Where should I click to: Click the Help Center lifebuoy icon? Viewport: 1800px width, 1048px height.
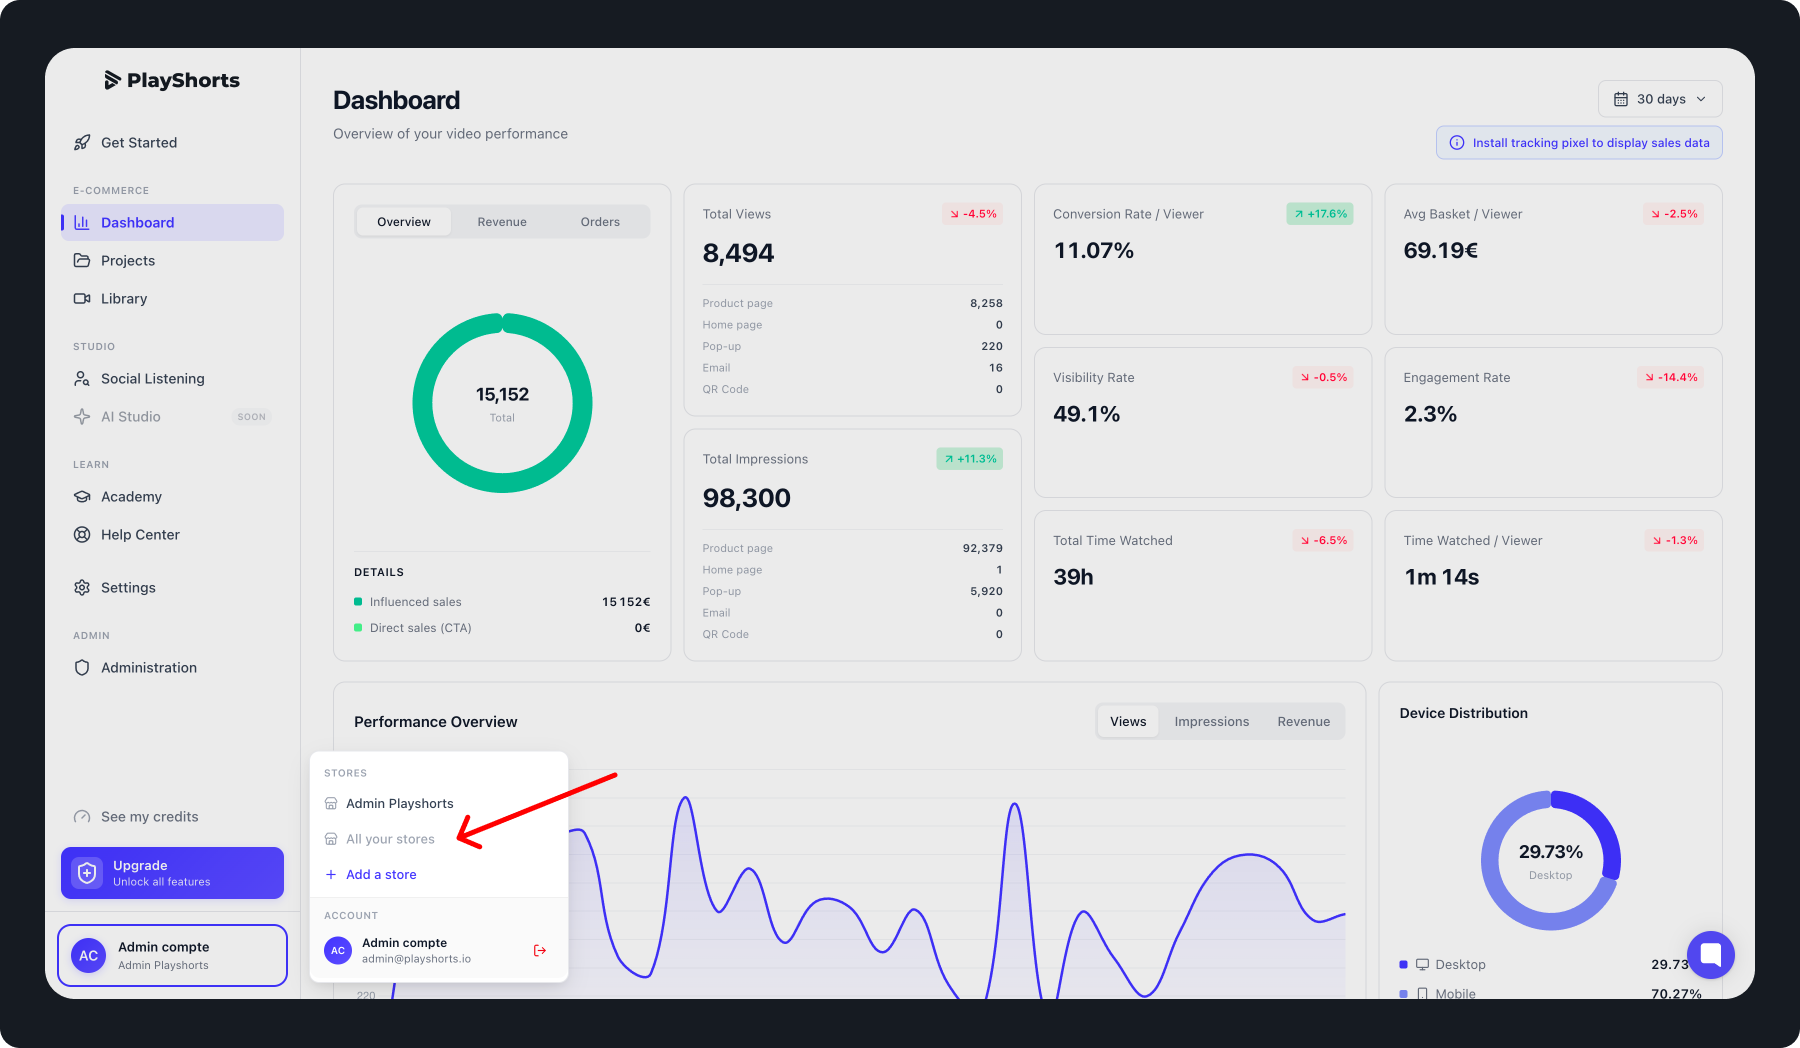[x=82, y=535]
